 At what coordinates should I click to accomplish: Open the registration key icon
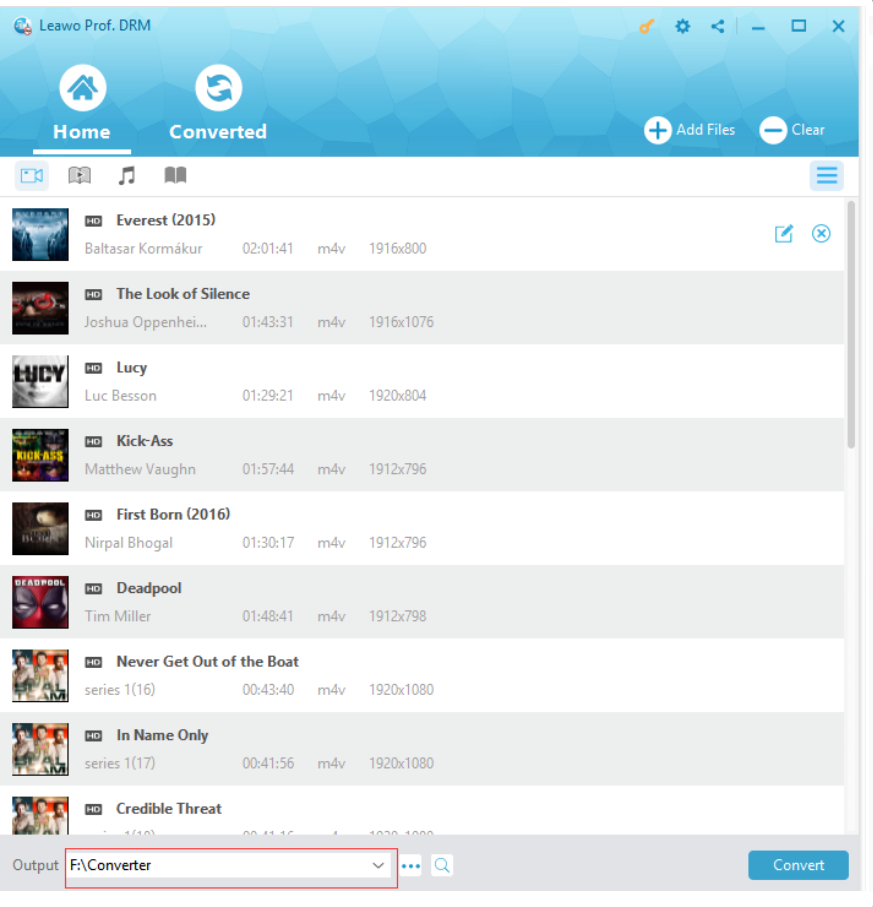point(646,26)
